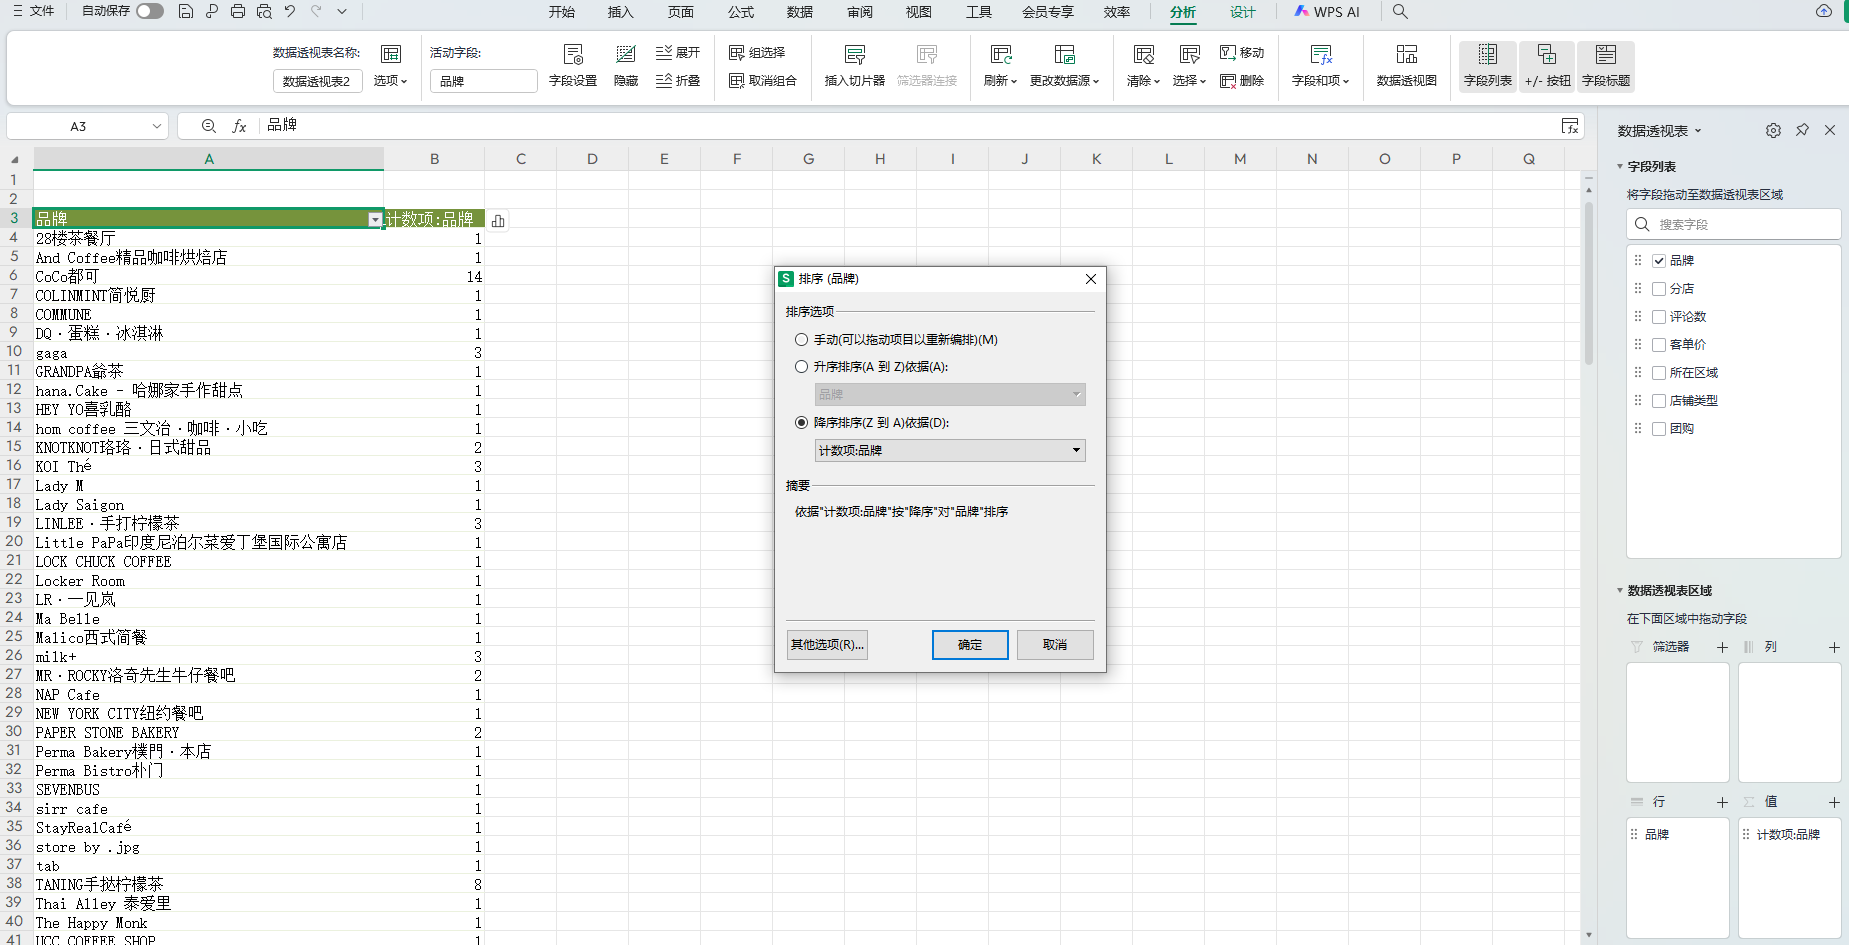Open the 刷新 refresh dropdown
The height and width of the screenshot is (945, 1849).
point(1000,81)
